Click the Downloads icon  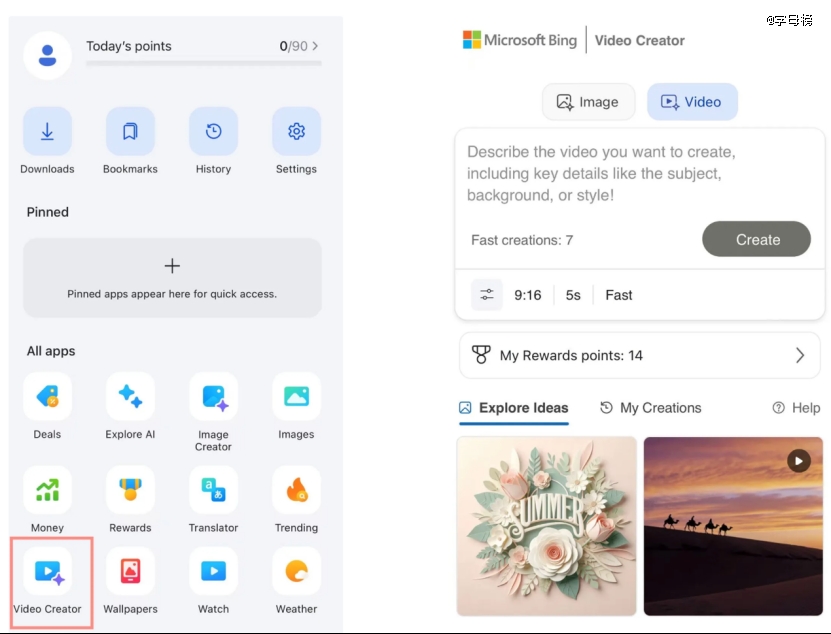click(47, 132)
